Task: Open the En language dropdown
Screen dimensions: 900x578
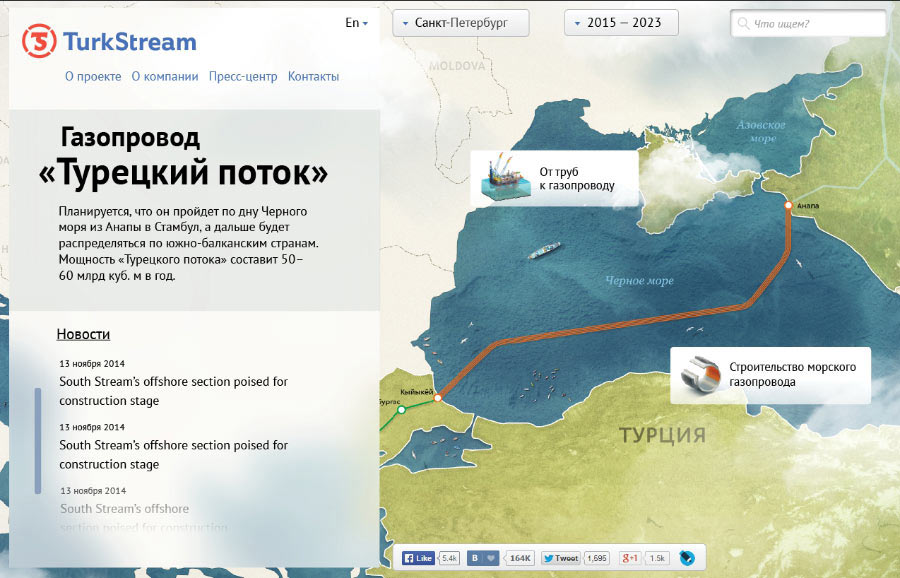Action: [x=356, y=23]
